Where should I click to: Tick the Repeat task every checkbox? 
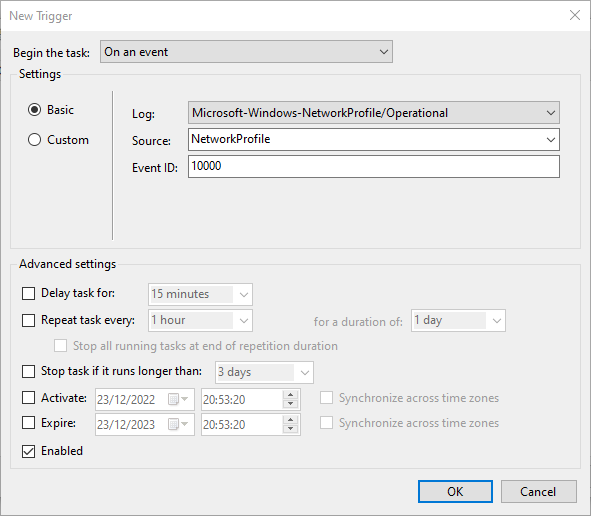28,320
